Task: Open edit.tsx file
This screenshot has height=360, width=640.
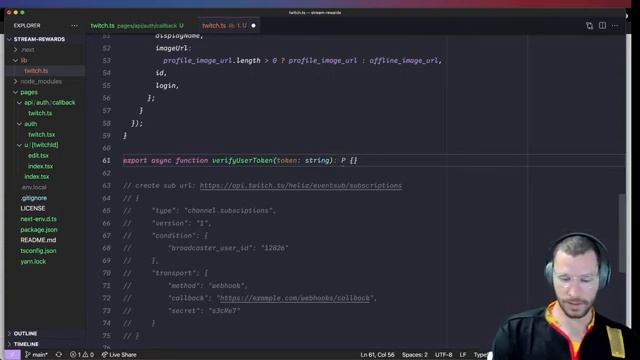Action: tap(38, 156)
